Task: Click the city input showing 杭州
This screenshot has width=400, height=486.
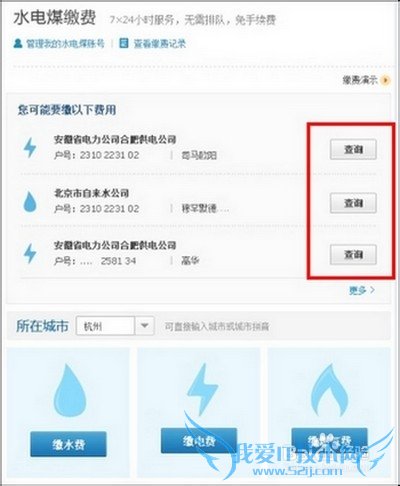Action: [x=105, y=326]
